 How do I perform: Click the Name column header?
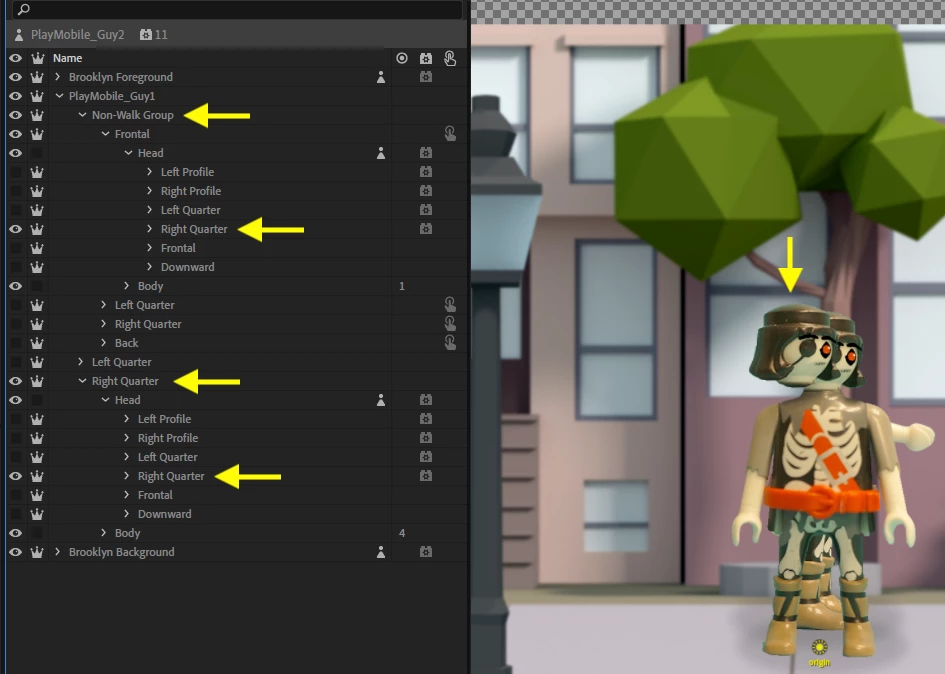68,58
